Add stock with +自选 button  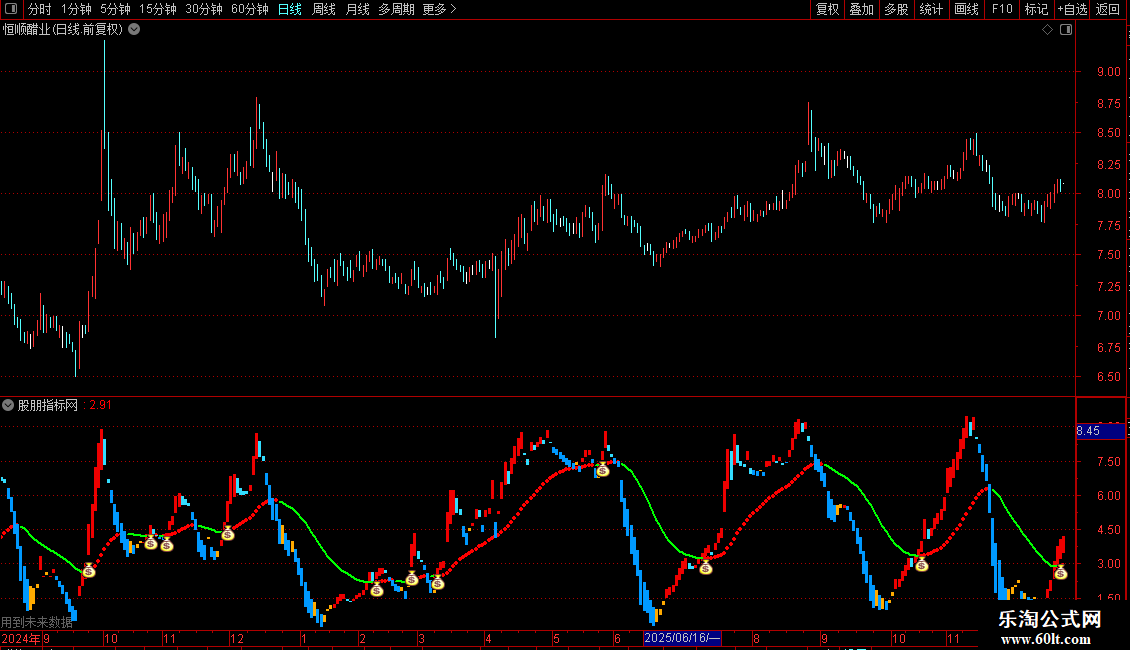[x=1072, y=9]
